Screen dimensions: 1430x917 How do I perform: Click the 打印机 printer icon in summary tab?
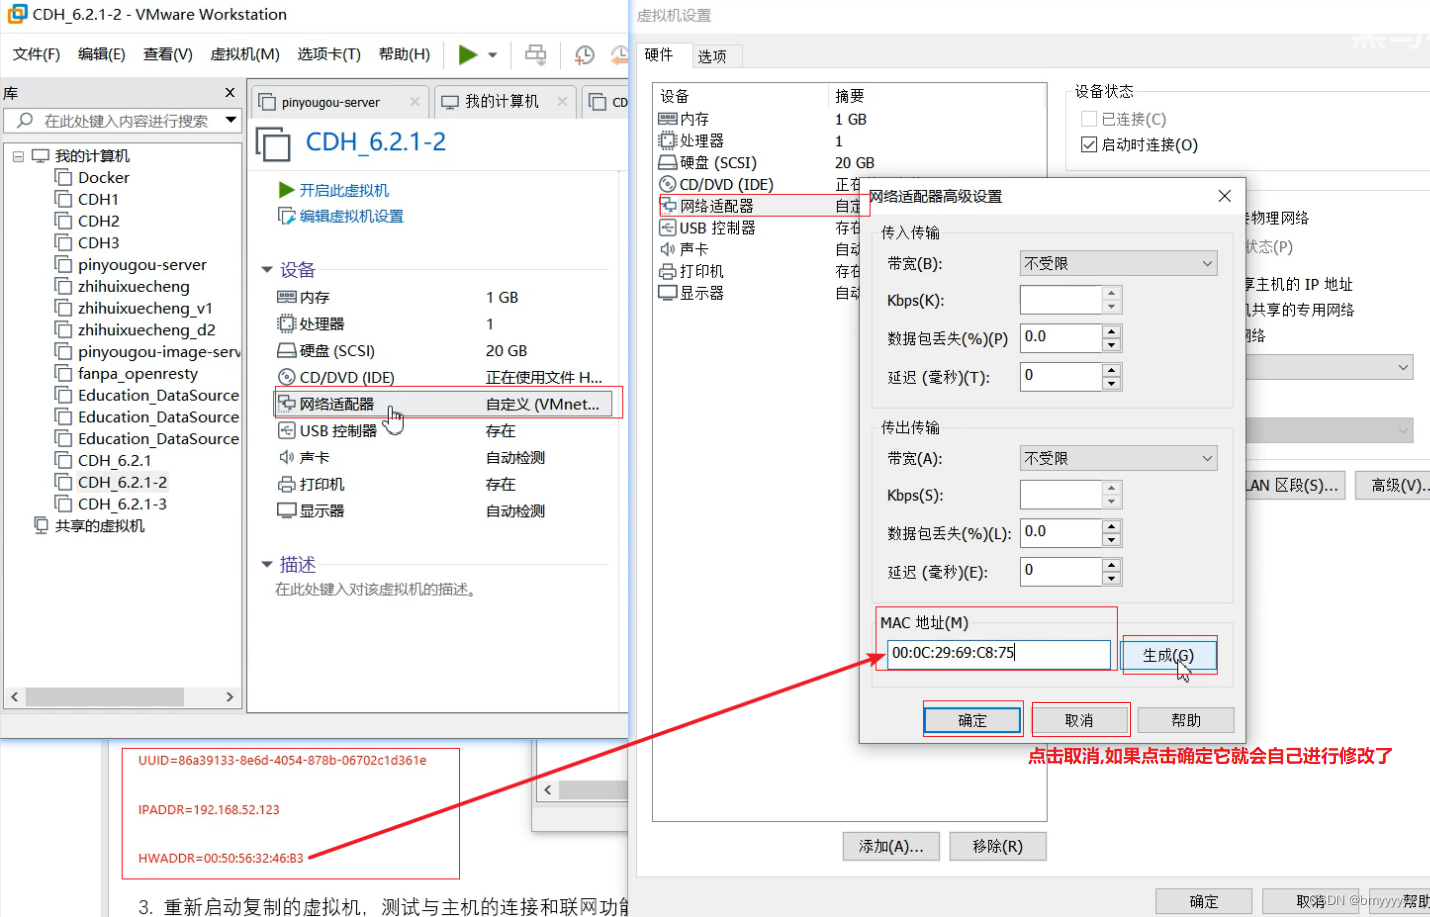tap(286, 484)
